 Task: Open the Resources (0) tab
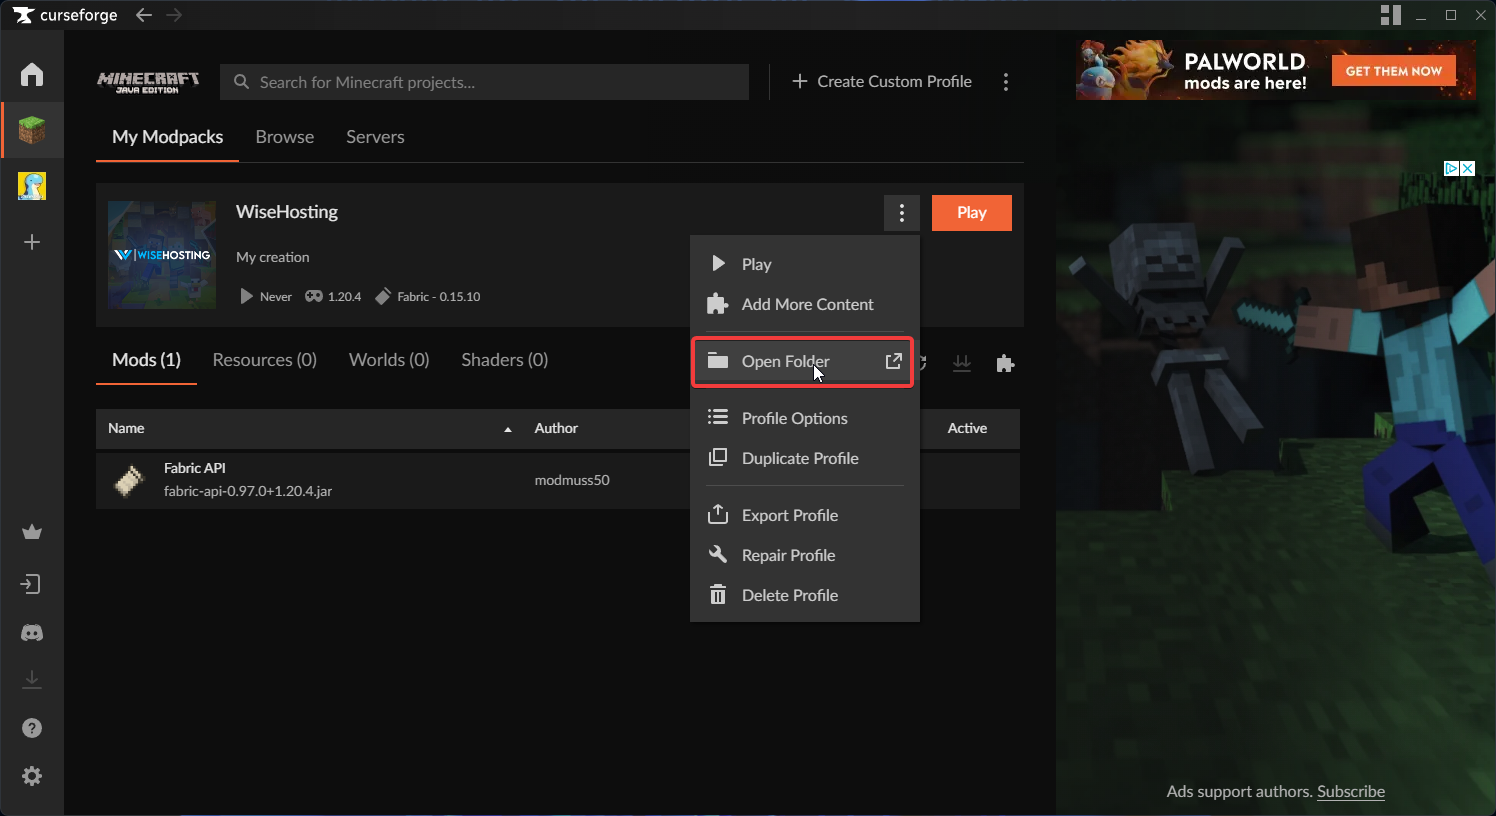(265, 360)
